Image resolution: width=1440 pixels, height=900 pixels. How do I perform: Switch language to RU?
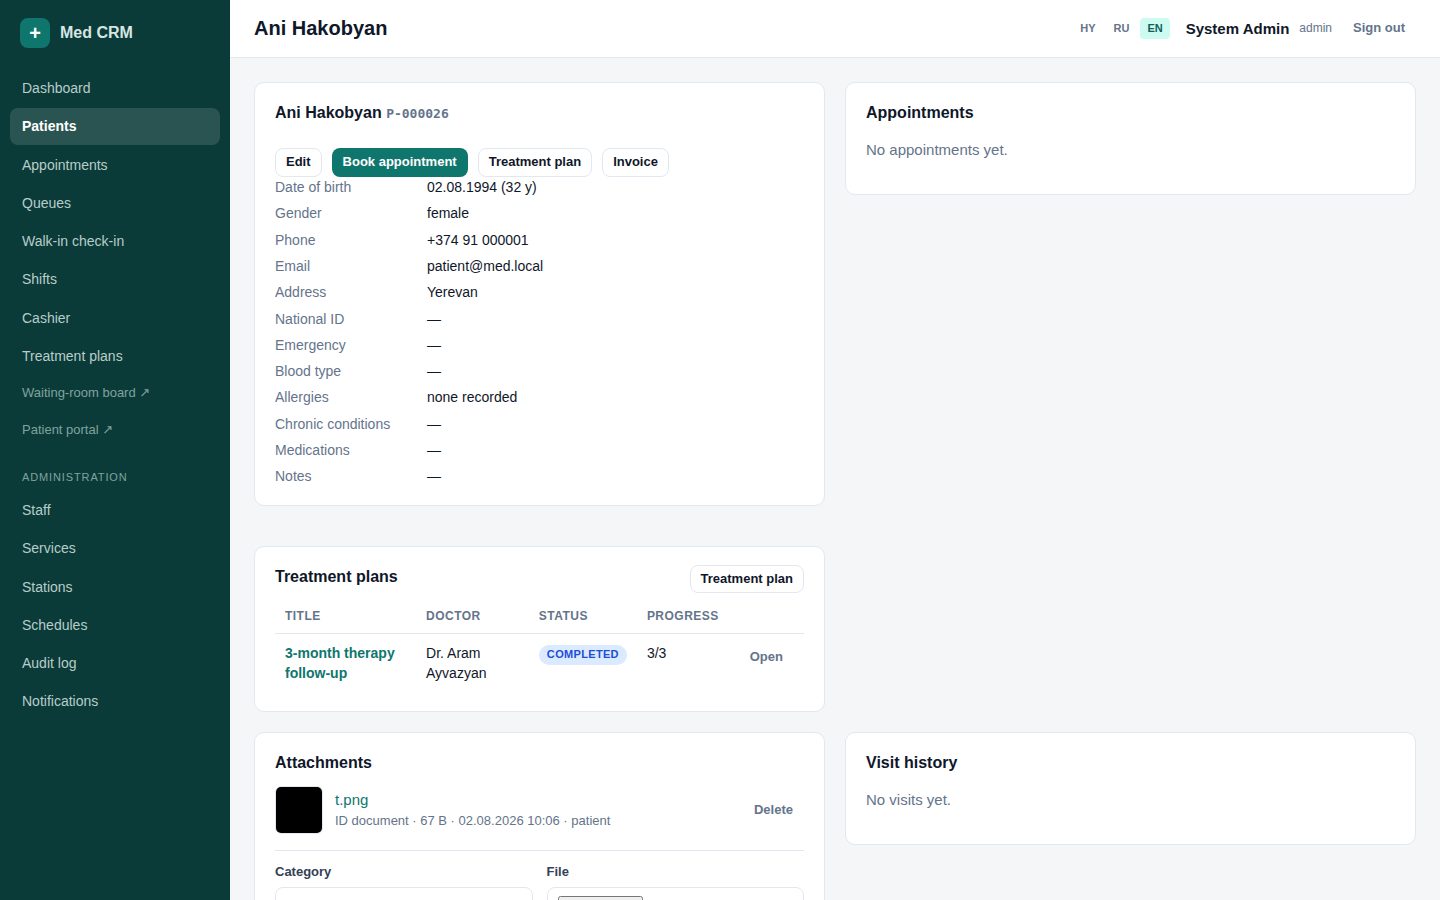point(1121,28)
